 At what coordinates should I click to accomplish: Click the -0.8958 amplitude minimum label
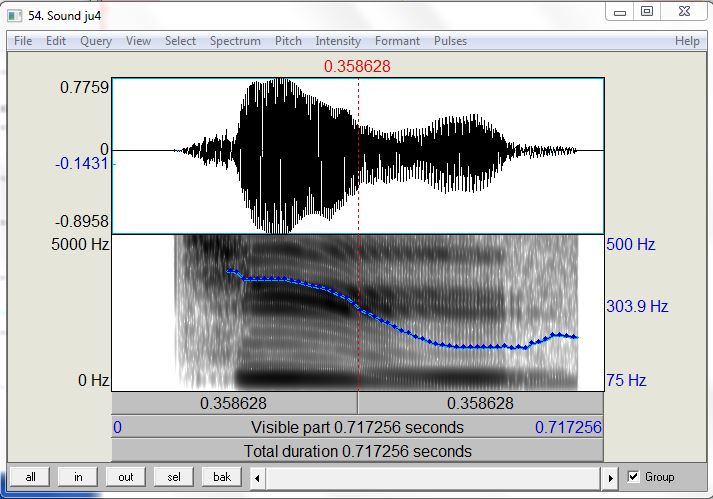tap(82, 221)
